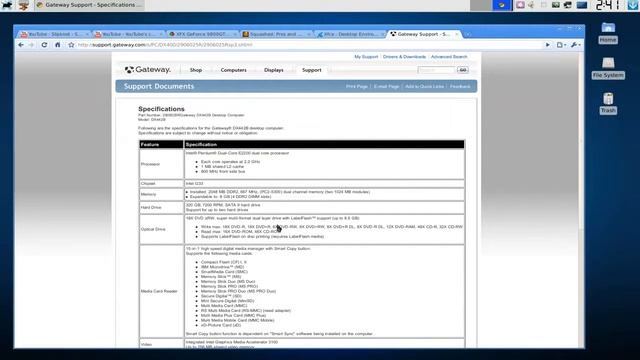The width and height of the screenshot is (640, 360).
Task: Click the E-mail Page link
Action: 386,87
